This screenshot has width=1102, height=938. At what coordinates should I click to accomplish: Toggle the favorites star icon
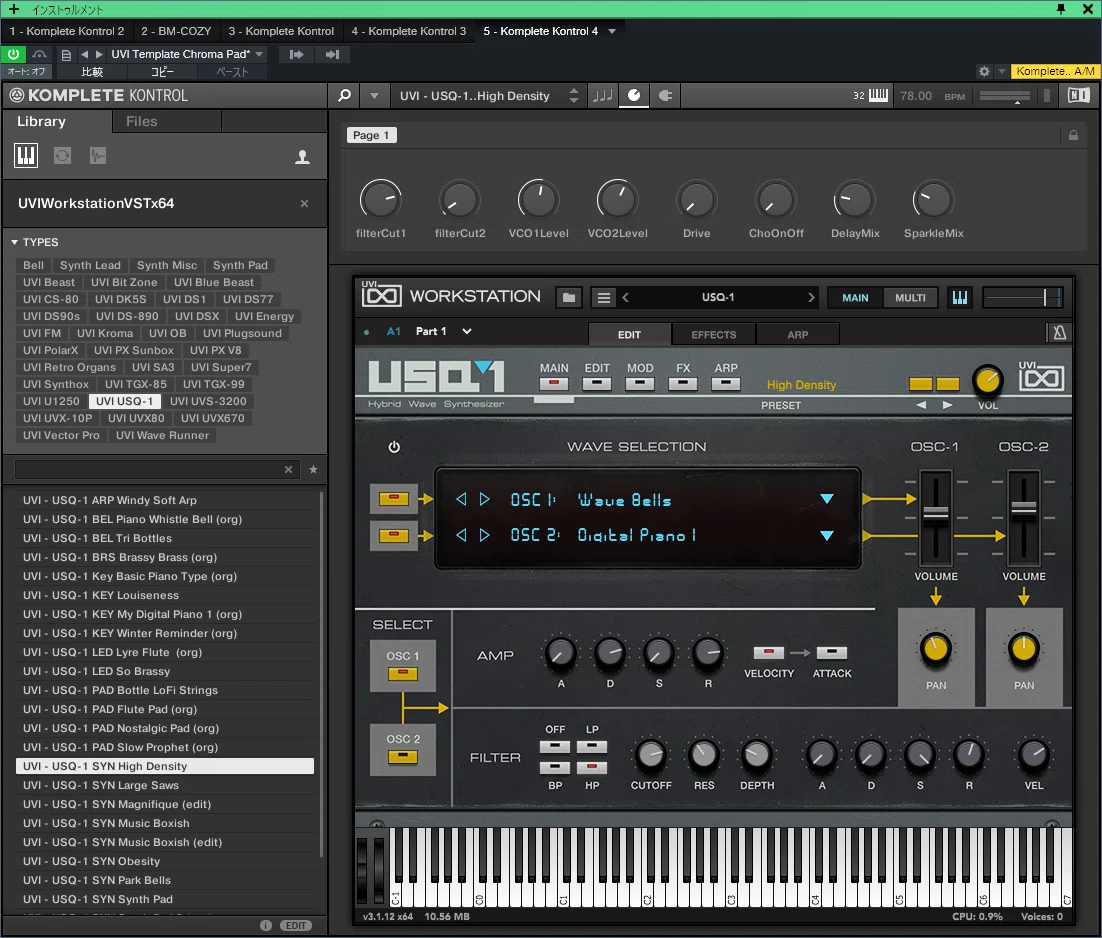tap(313, 469)
